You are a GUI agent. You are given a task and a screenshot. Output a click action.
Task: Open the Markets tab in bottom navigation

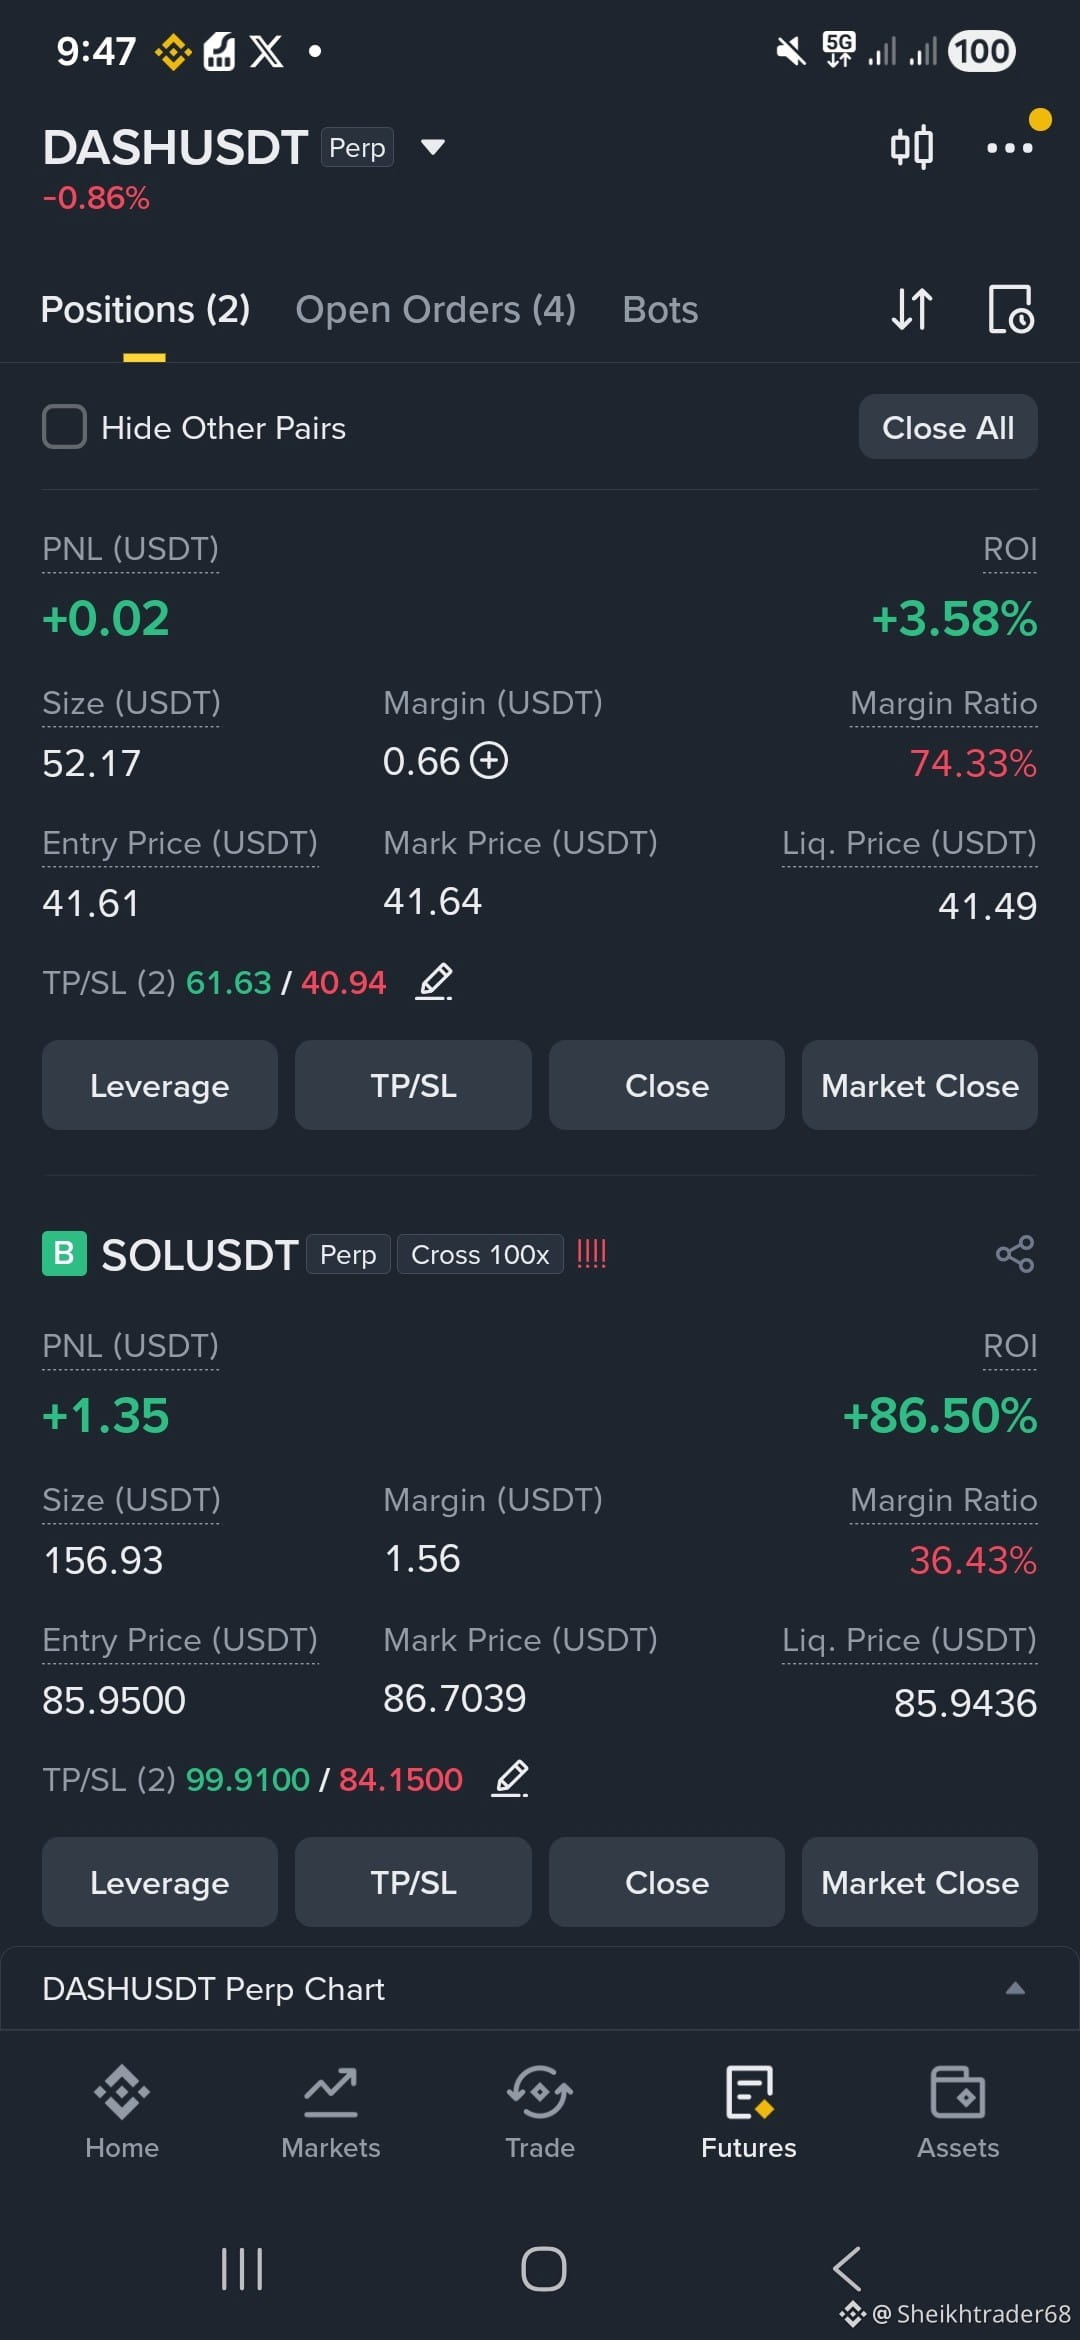(331, 2112)
